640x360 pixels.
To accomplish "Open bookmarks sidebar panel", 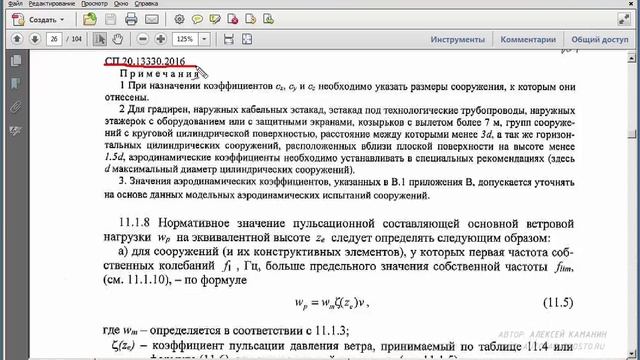I will coord(16,84).
